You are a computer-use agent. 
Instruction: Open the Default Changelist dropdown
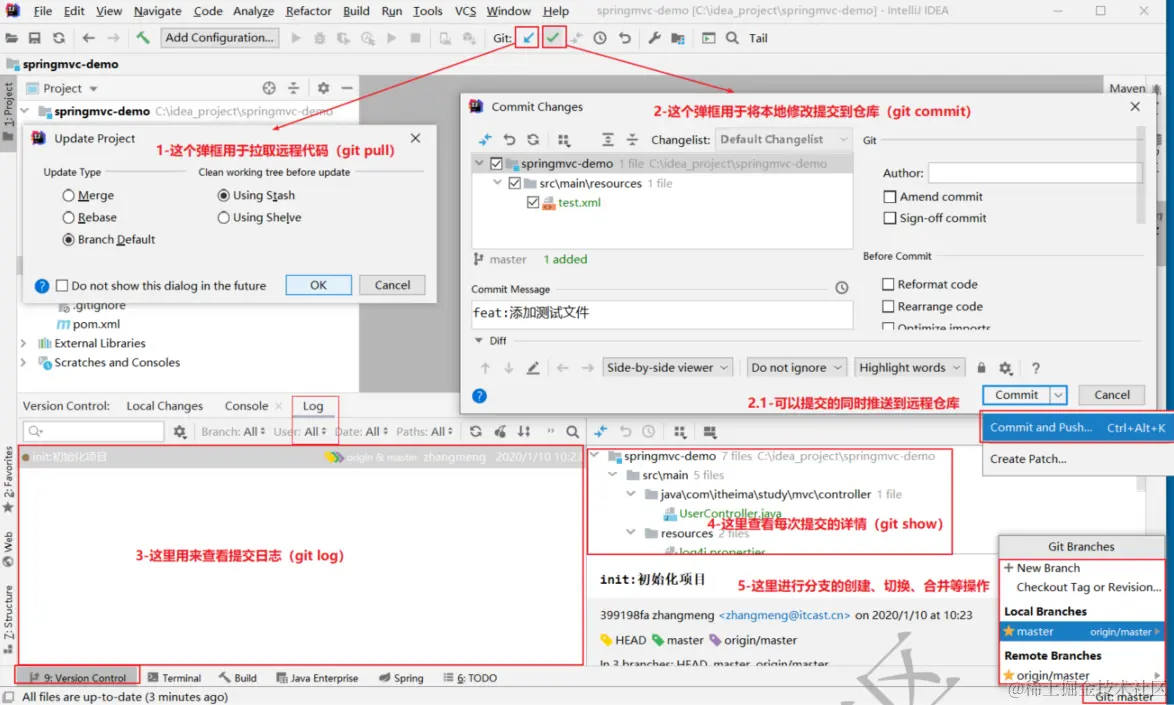coord(783,139)
